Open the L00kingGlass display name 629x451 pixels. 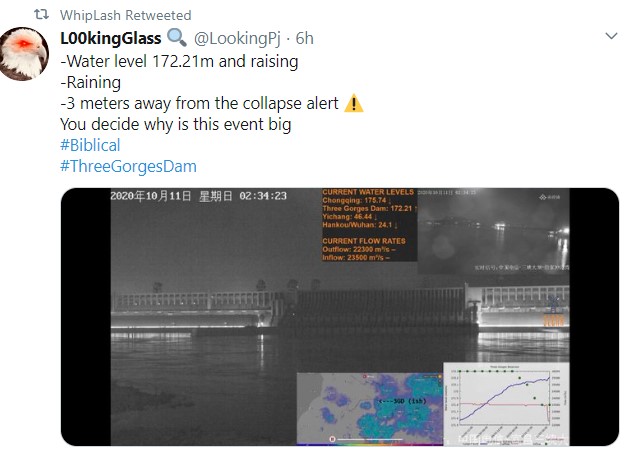click(111, 38)
